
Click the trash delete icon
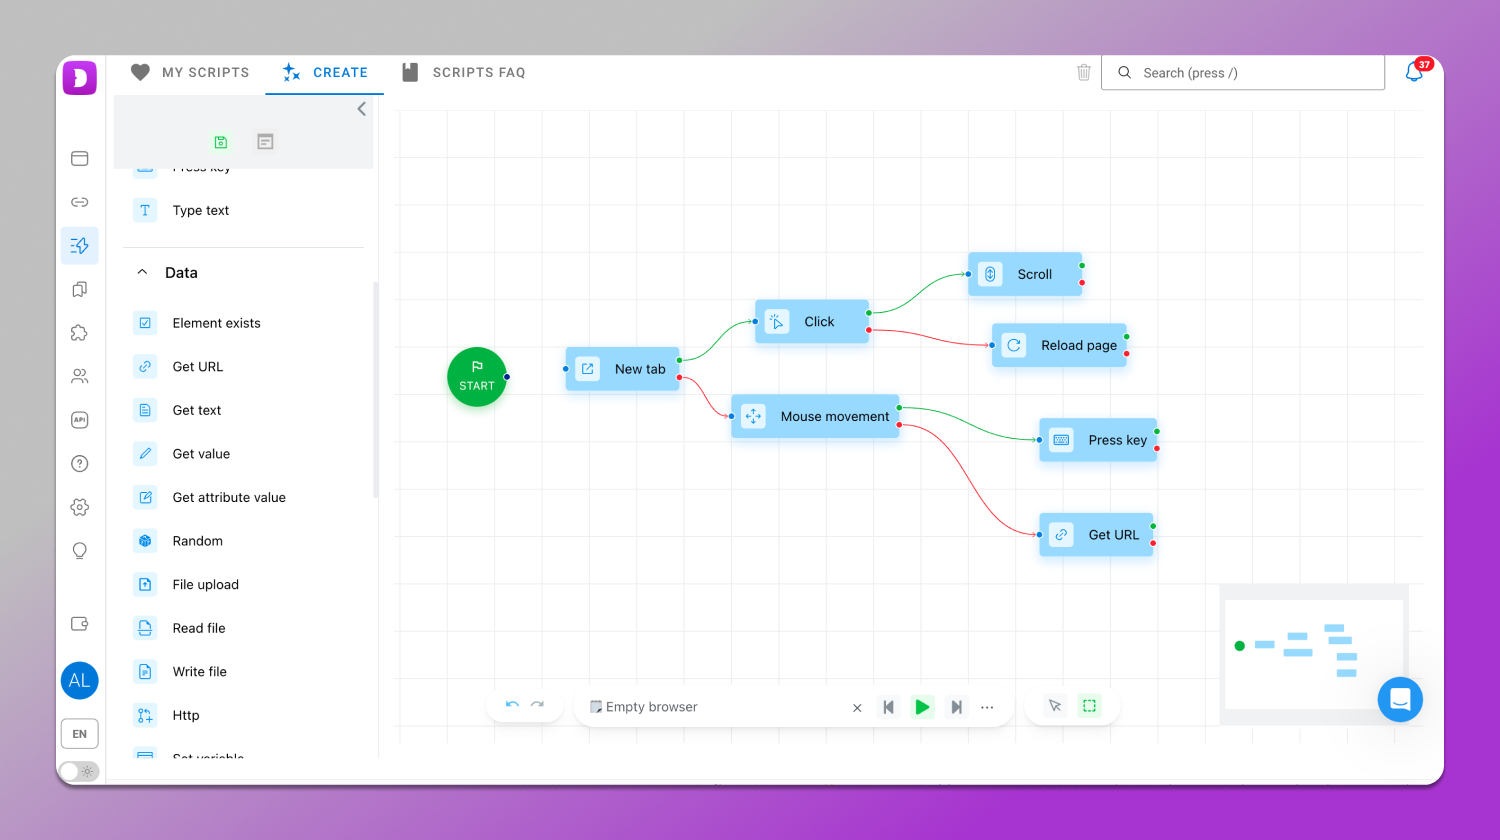[1083, 72]
